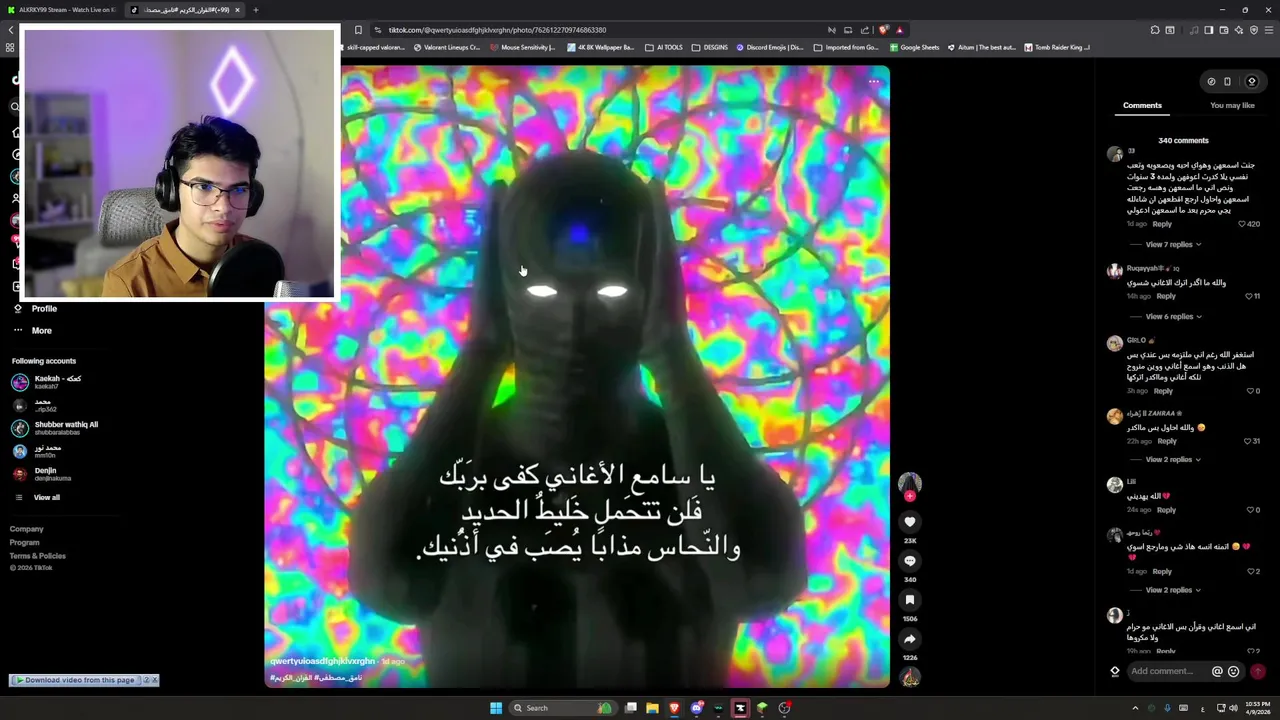
Task: Reply to GIRLO's comment
Action: 1163,391
